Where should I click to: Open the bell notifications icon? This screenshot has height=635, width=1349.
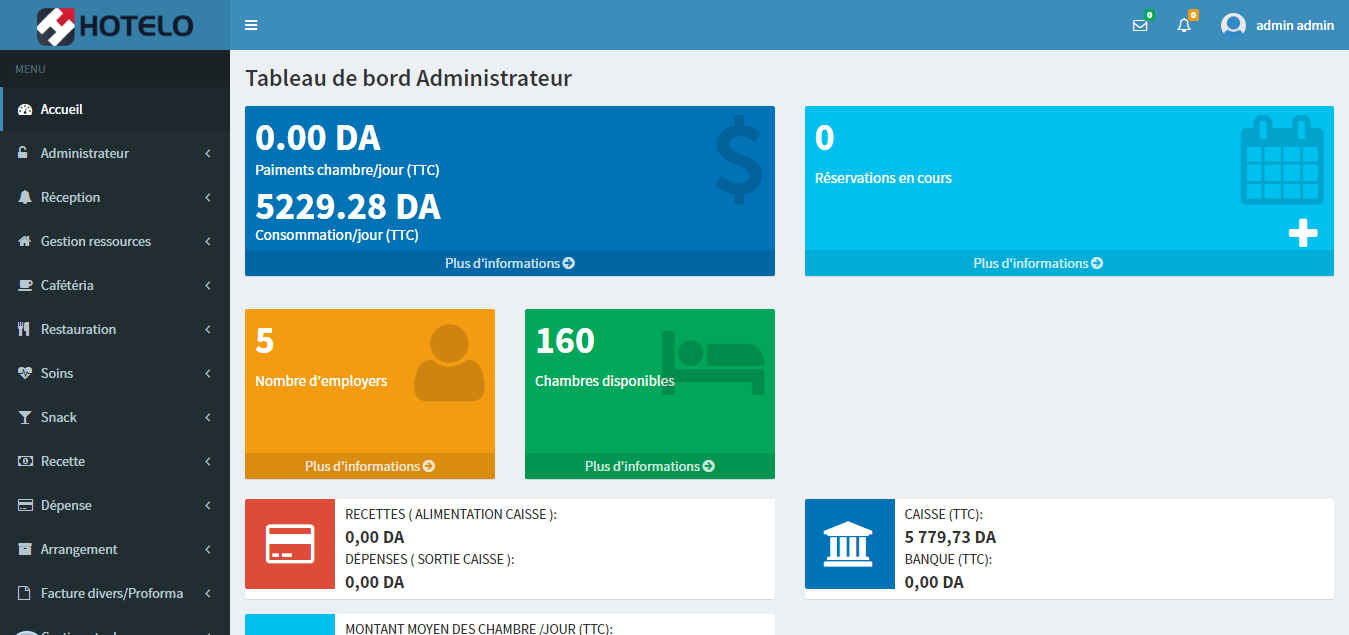(1184, 26)
